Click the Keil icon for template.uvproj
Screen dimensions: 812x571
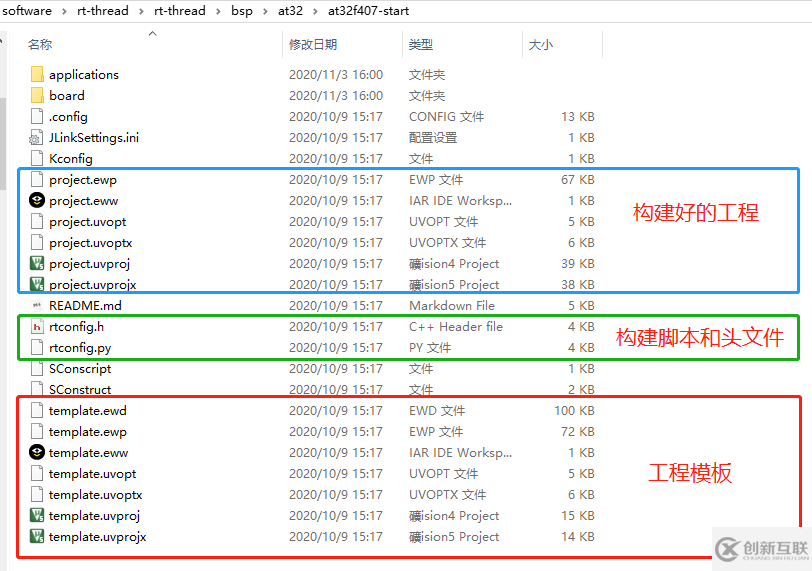(37, 516)
